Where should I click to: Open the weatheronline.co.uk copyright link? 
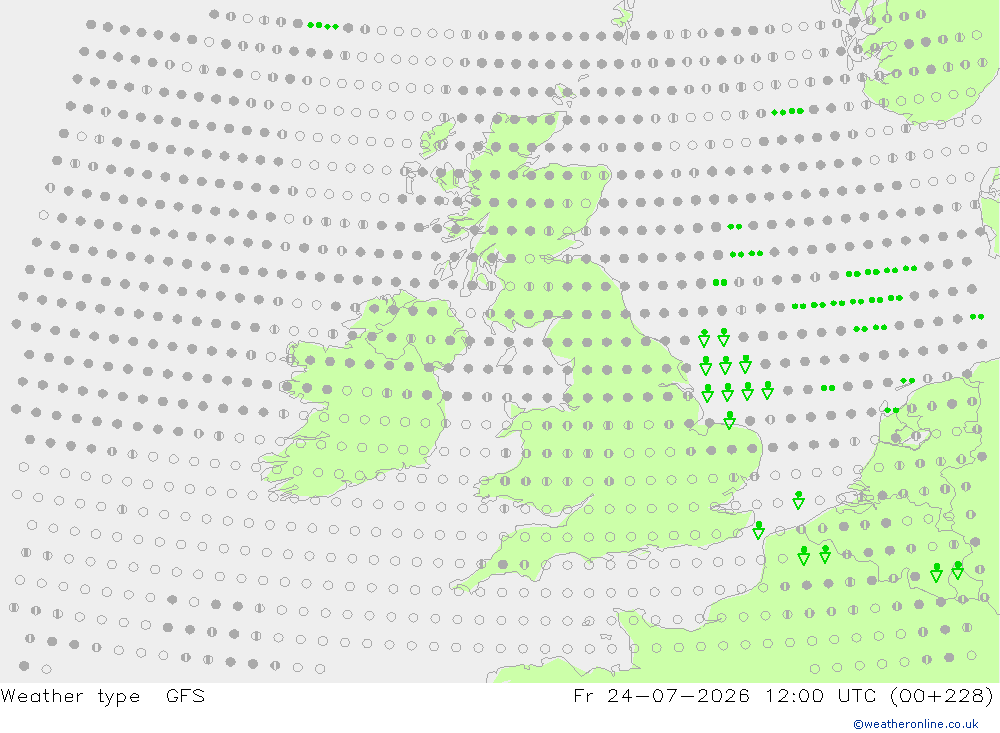pos(916,724)
